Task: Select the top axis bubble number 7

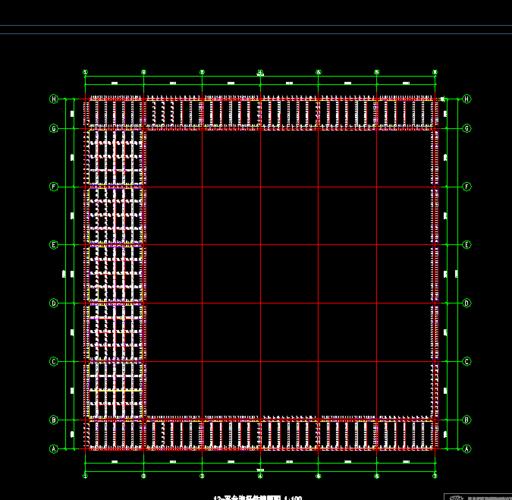Action: (435, 72)
